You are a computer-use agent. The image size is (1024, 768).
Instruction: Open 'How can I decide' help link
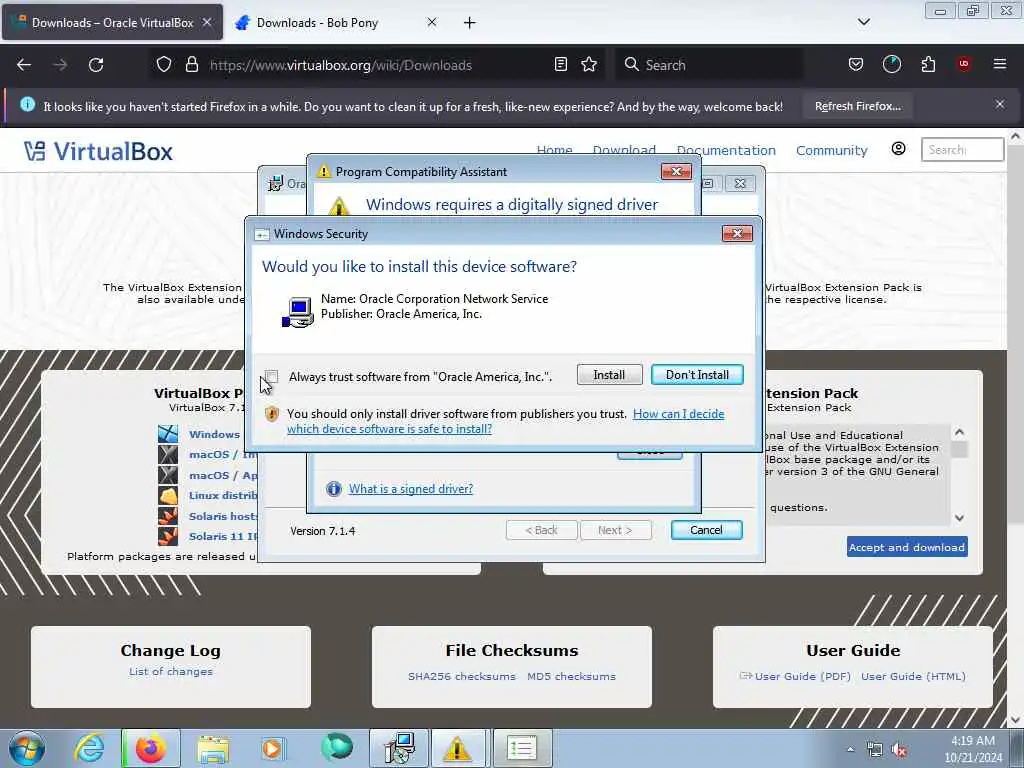point(679,414)
